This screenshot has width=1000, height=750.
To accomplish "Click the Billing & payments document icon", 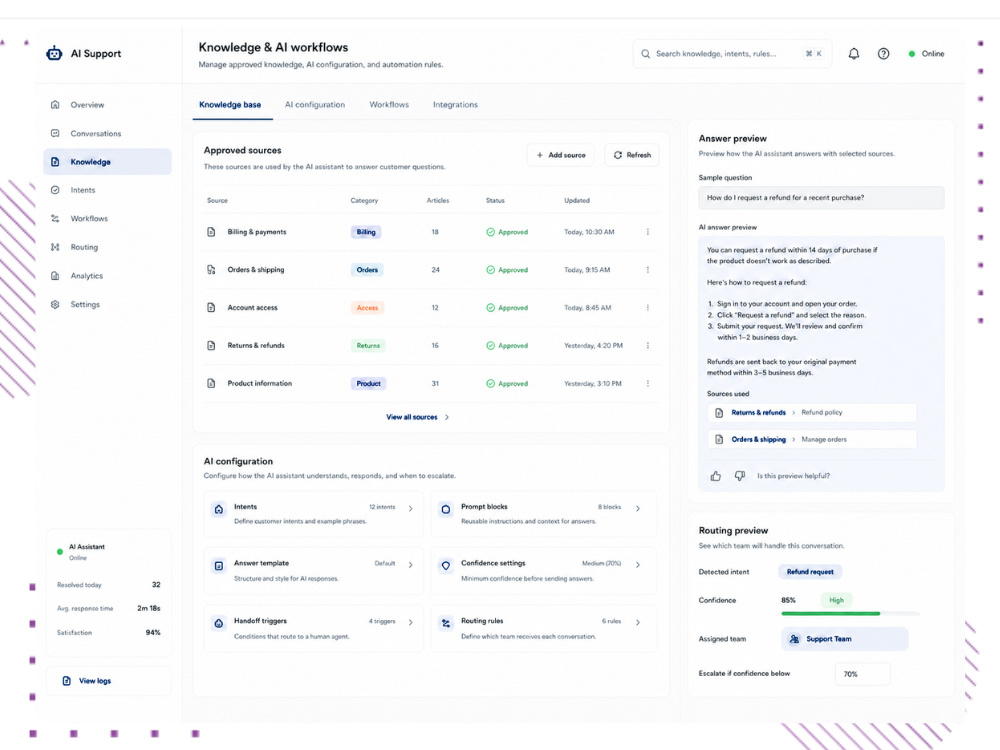I will (211, 232).
